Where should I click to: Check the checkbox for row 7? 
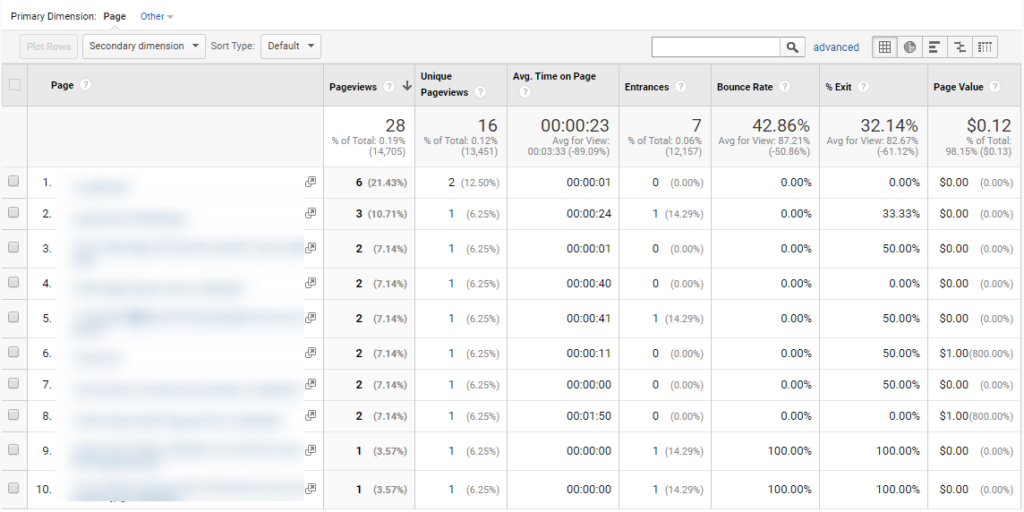14,383
